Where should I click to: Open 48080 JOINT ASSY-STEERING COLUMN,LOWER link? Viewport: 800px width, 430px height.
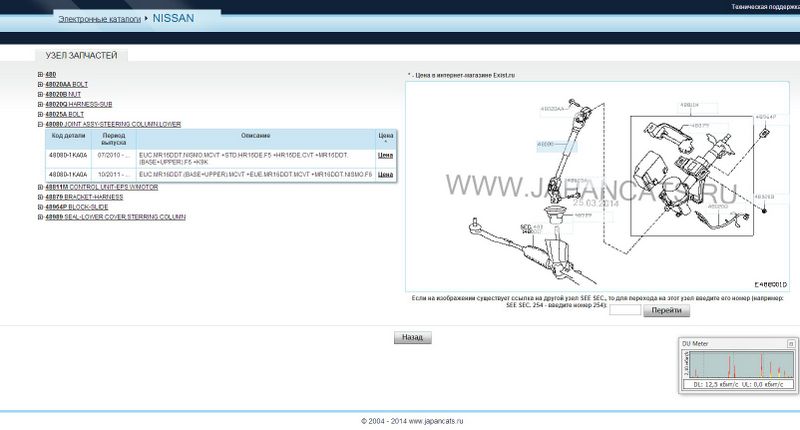click(113, 124)
